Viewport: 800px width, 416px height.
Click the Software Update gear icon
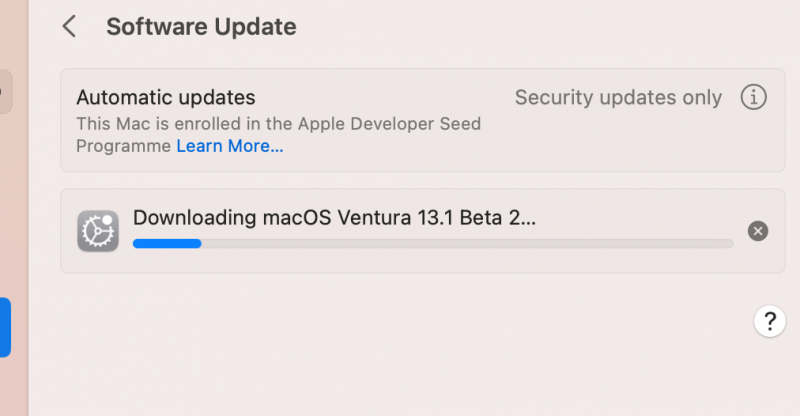[x=98, y=231]
